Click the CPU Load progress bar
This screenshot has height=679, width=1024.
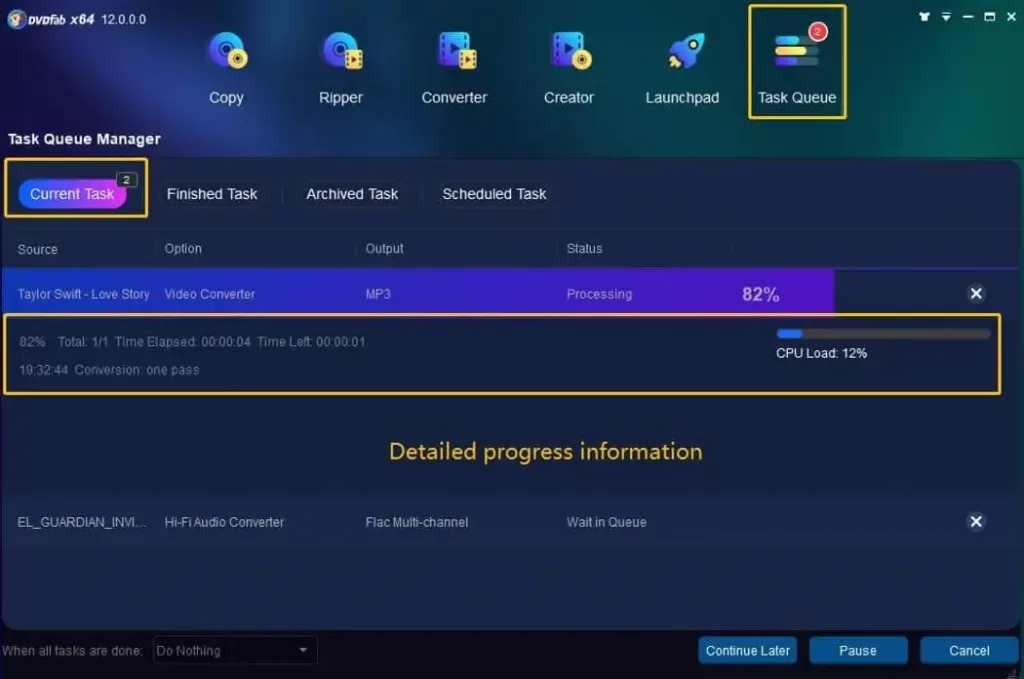coord(882,334)
